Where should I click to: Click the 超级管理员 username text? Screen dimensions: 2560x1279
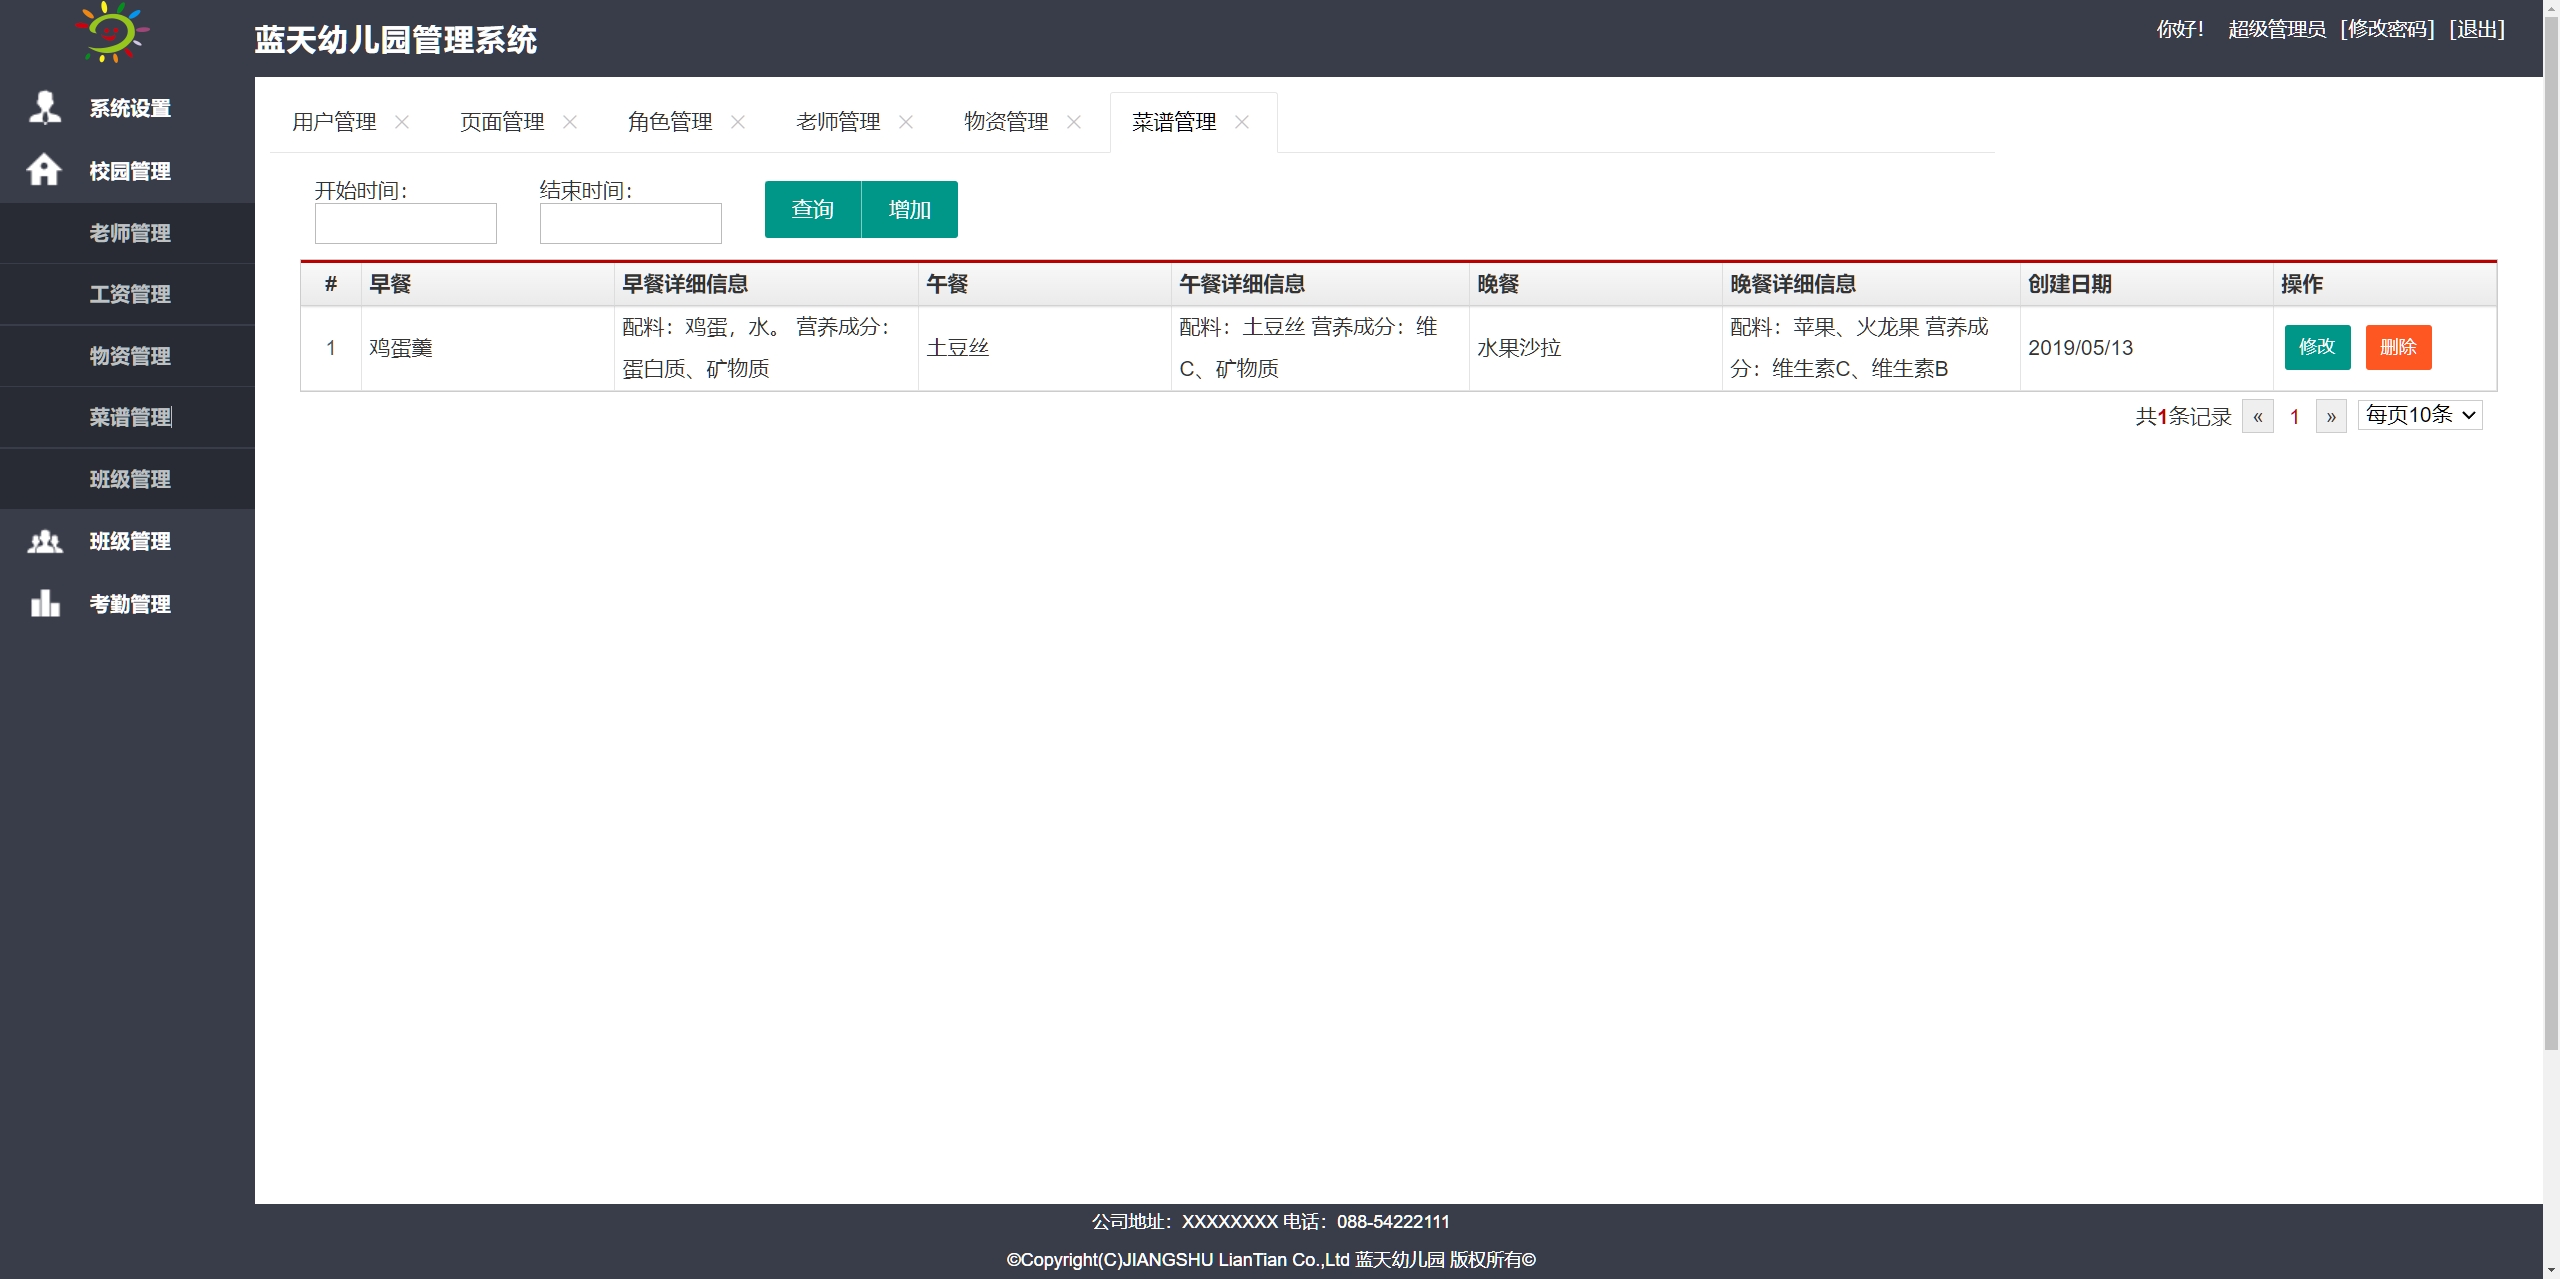2277,29
